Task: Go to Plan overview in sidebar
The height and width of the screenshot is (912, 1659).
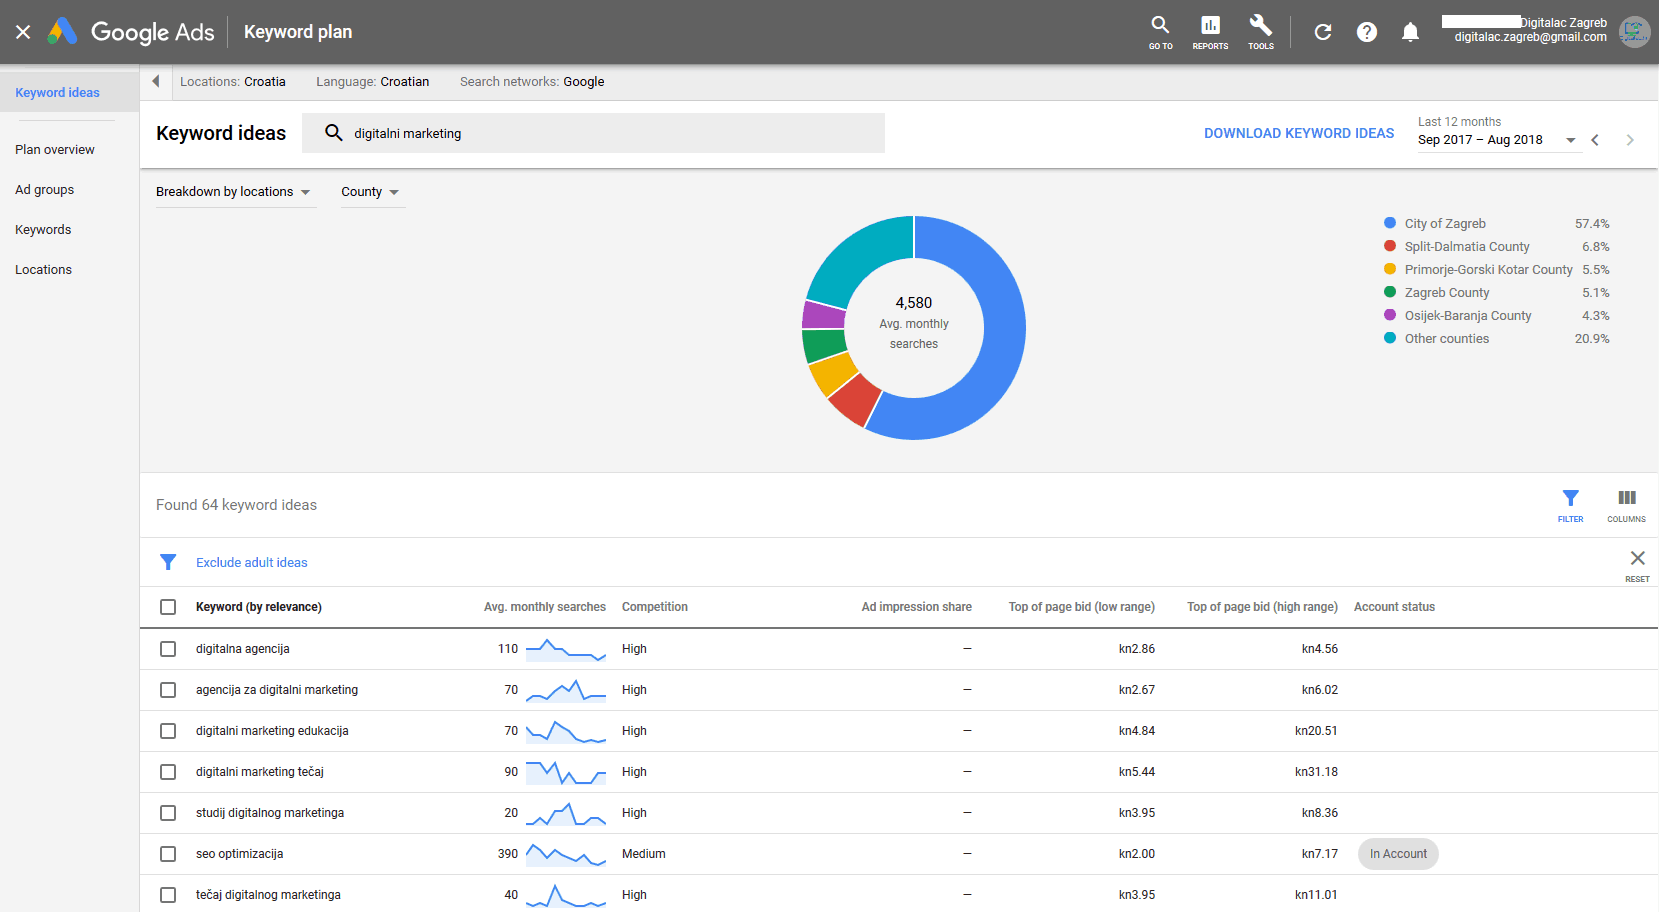Action: pos(55,150)
